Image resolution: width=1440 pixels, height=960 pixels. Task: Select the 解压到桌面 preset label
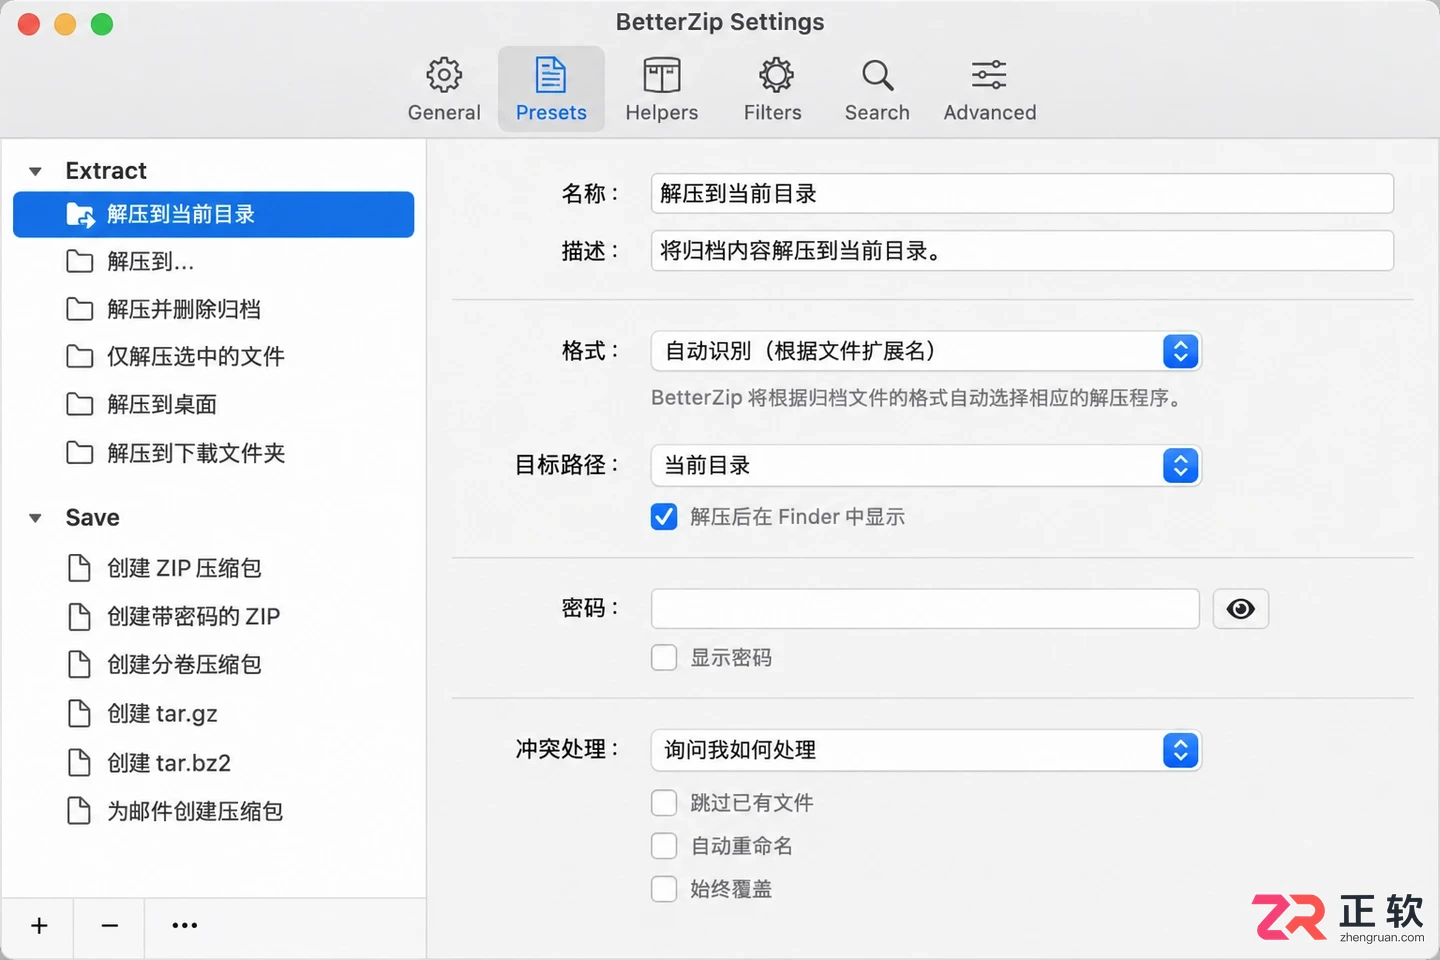pyautogui.click(x=162, y=404)
